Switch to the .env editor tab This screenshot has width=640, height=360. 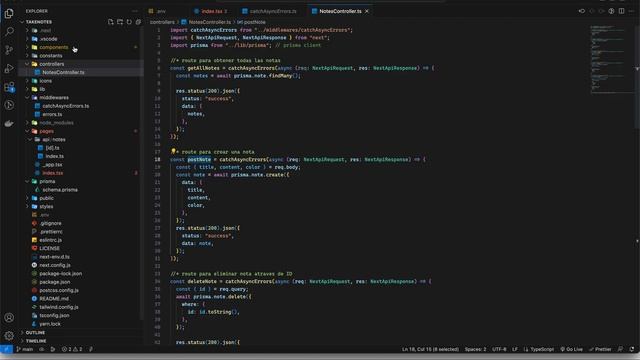click(x=160, y=11)
